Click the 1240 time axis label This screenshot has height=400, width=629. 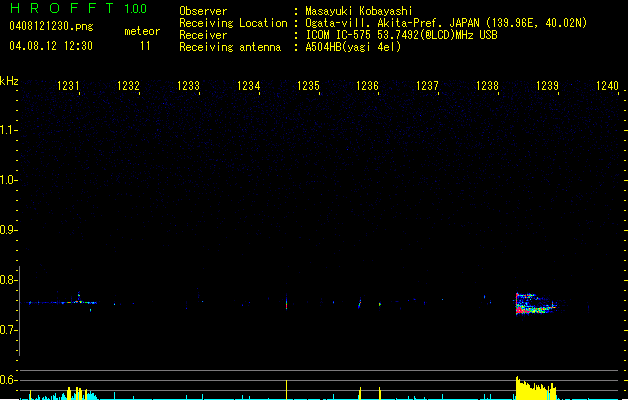coord(608,86)
